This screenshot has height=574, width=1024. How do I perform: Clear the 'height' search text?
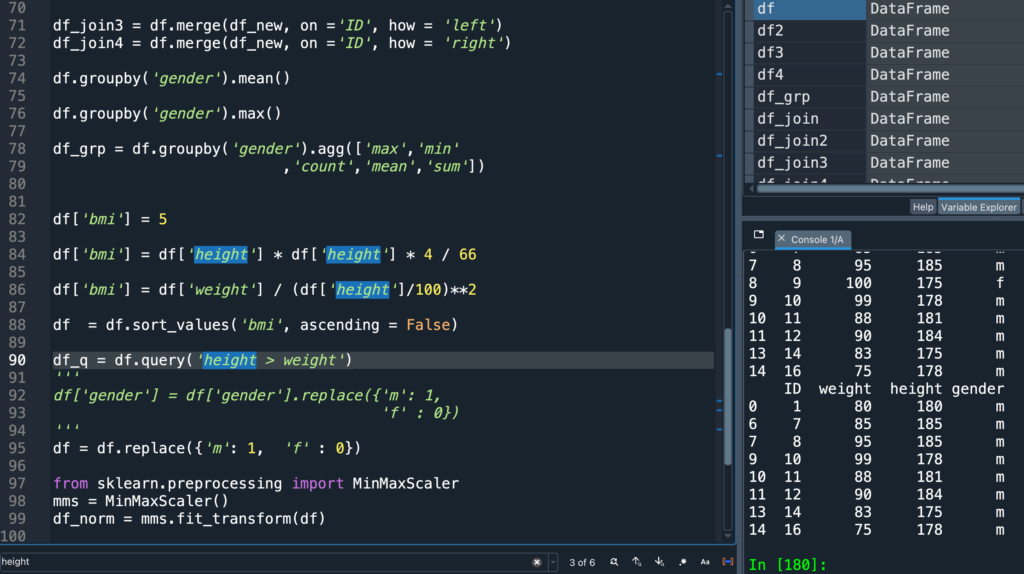click(537, 562)
